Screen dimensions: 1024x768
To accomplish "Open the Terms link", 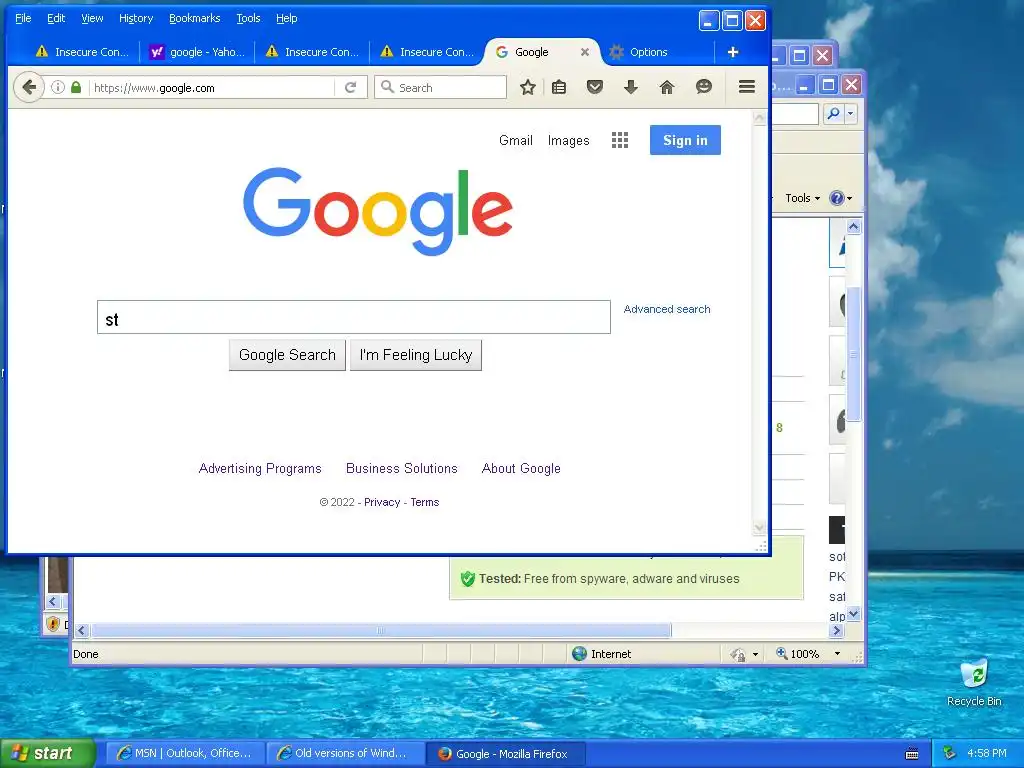I will pos(424,502).
